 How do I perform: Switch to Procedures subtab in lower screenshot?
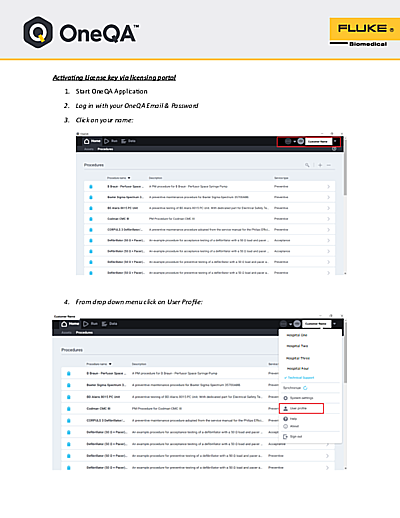click(84, 332)
